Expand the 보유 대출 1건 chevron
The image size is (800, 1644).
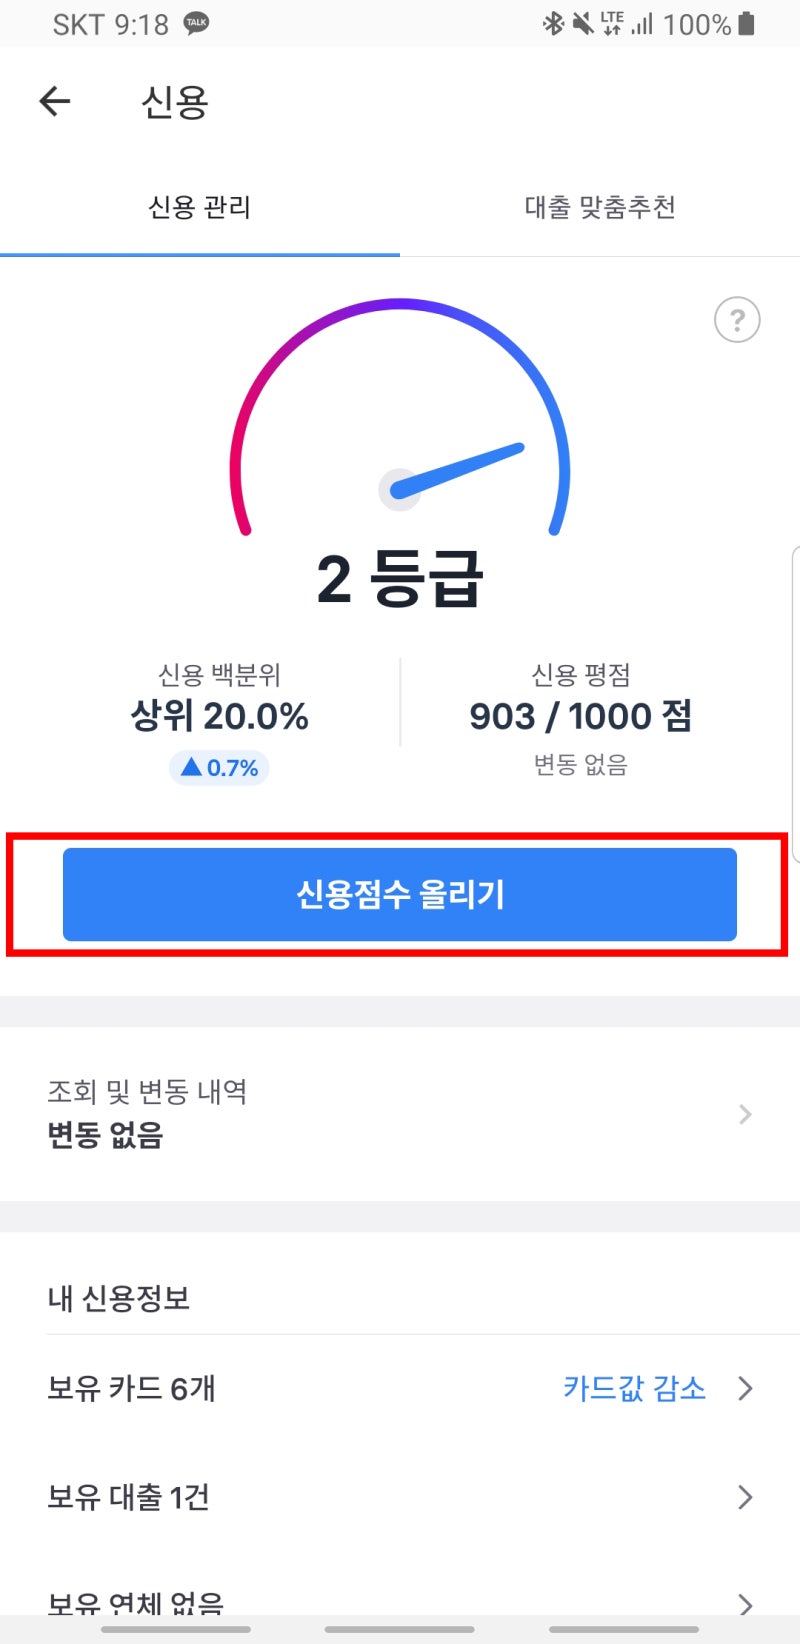click(745, 1497)
